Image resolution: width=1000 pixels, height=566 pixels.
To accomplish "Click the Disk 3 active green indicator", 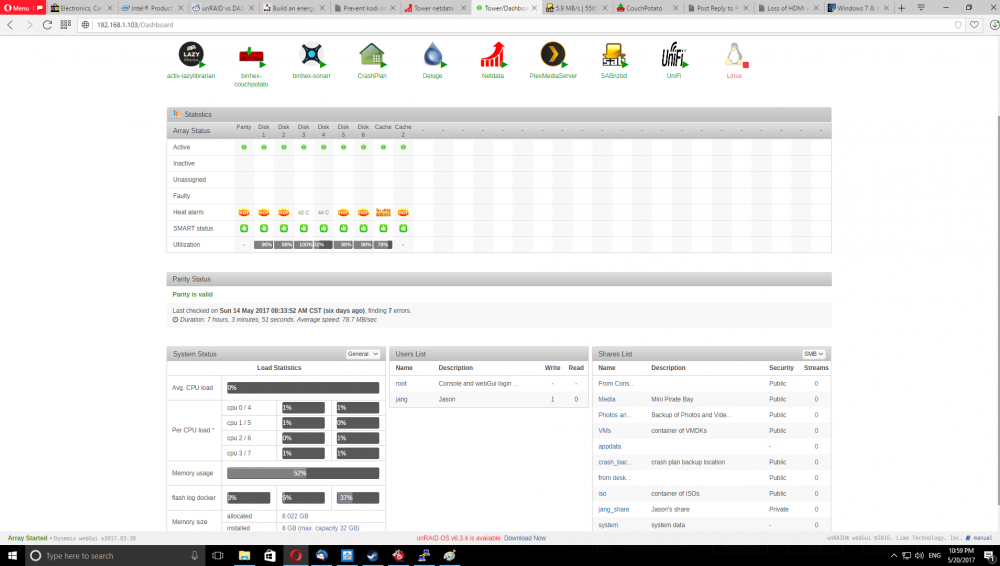I will click(x=304, y=147).
